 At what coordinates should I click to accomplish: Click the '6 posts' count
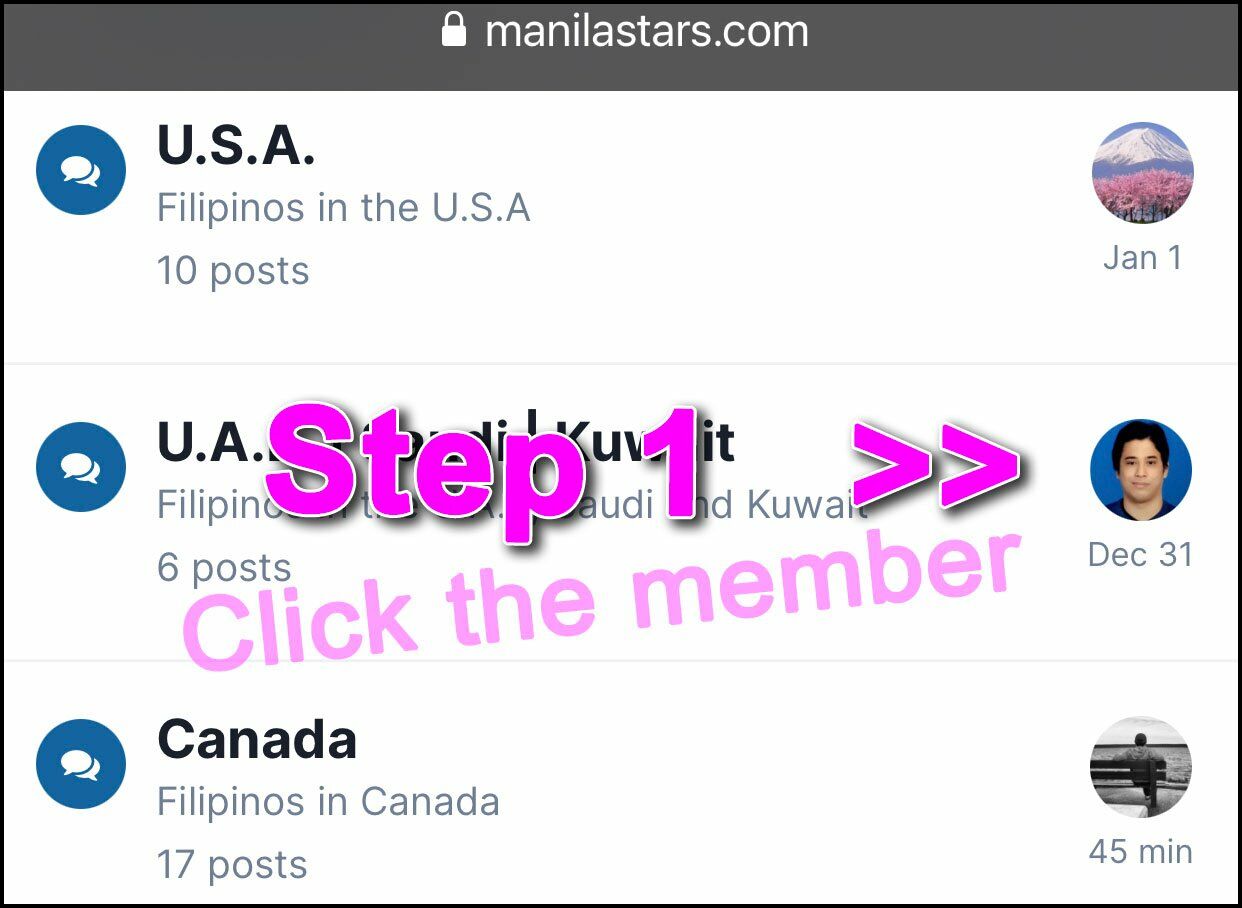[x=224, y=568]
